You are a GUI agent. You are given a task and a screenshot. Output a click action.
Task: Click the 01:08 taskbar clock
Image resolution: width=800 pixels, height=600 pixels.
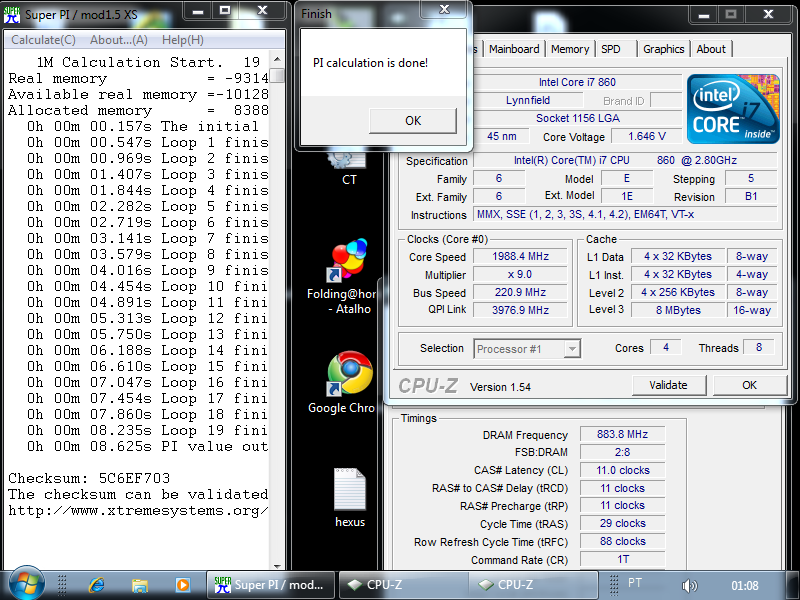coord(744,585)
